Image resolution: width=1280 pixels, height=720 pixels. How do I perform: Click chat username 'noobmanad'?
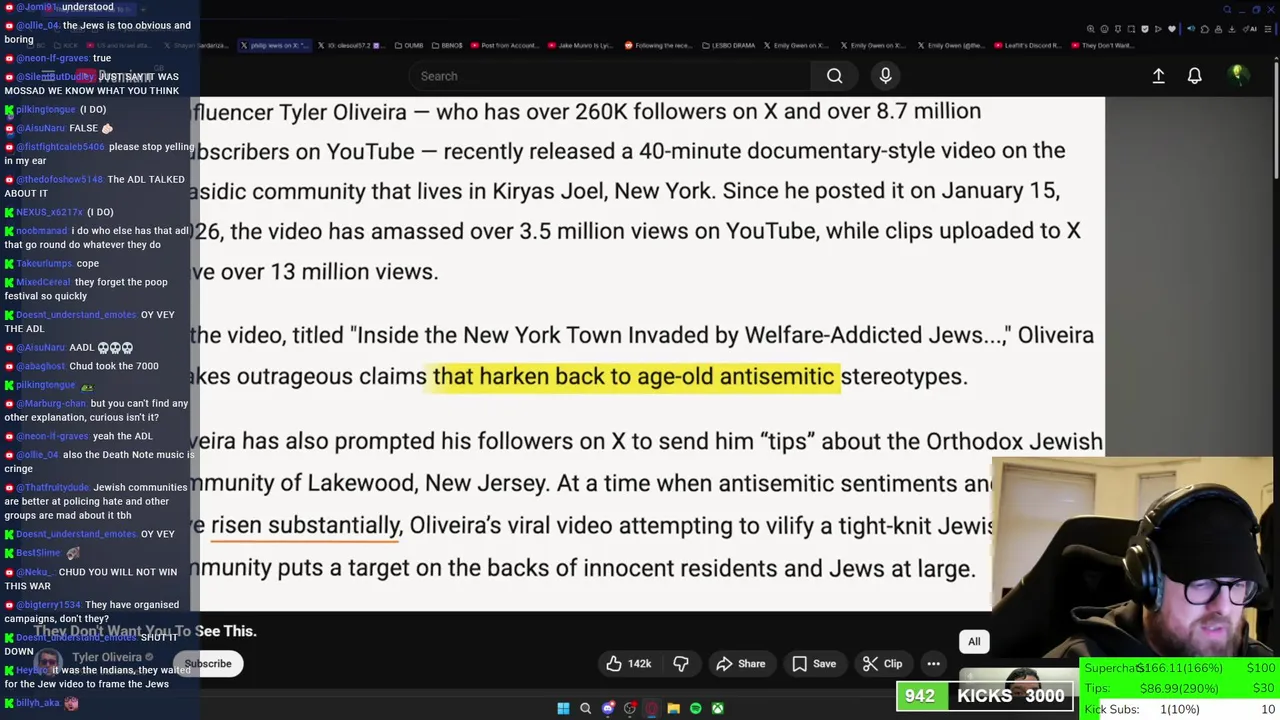tap(41, 231)
